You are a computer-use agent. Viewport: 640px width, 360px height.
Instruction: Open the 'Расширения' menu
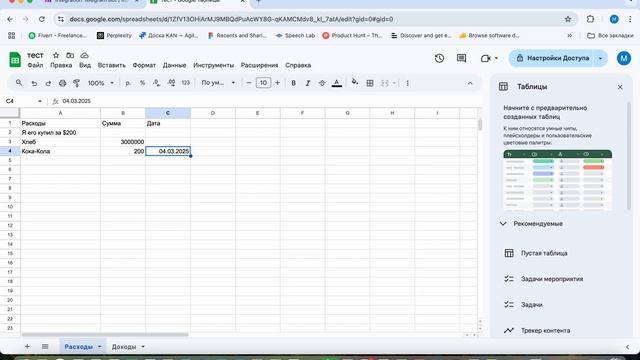[259, 65]
